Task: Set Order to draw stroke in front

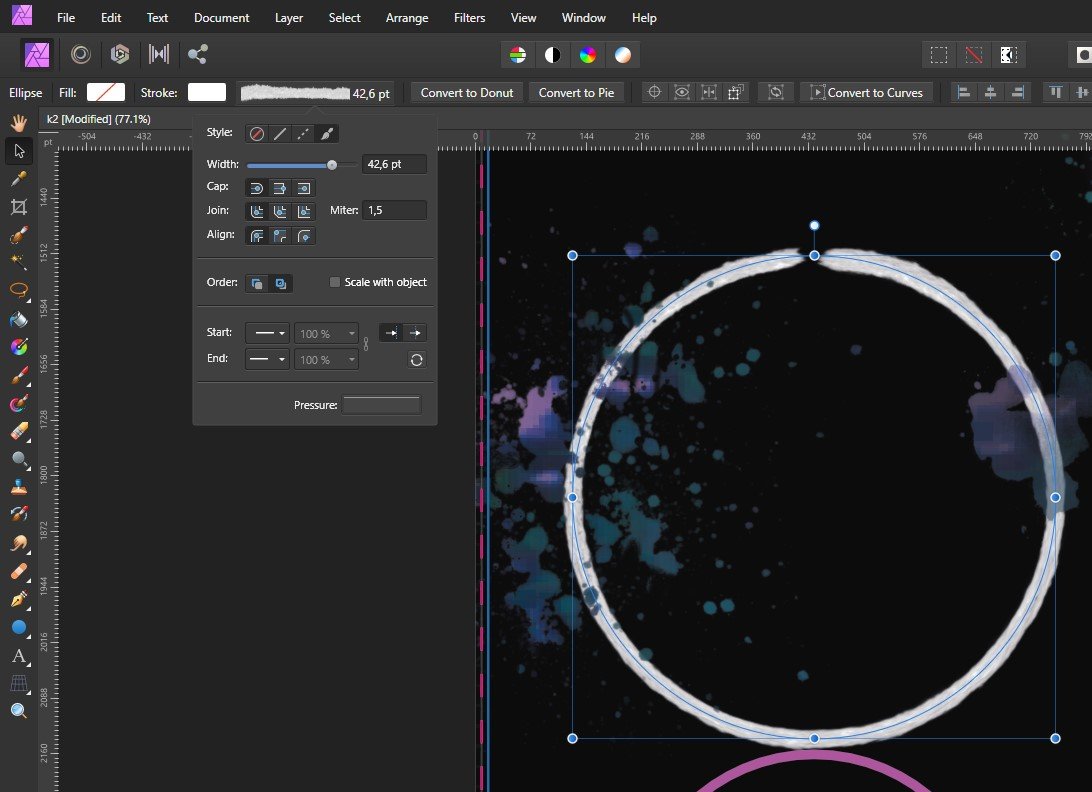Action: tap(281, 284)
